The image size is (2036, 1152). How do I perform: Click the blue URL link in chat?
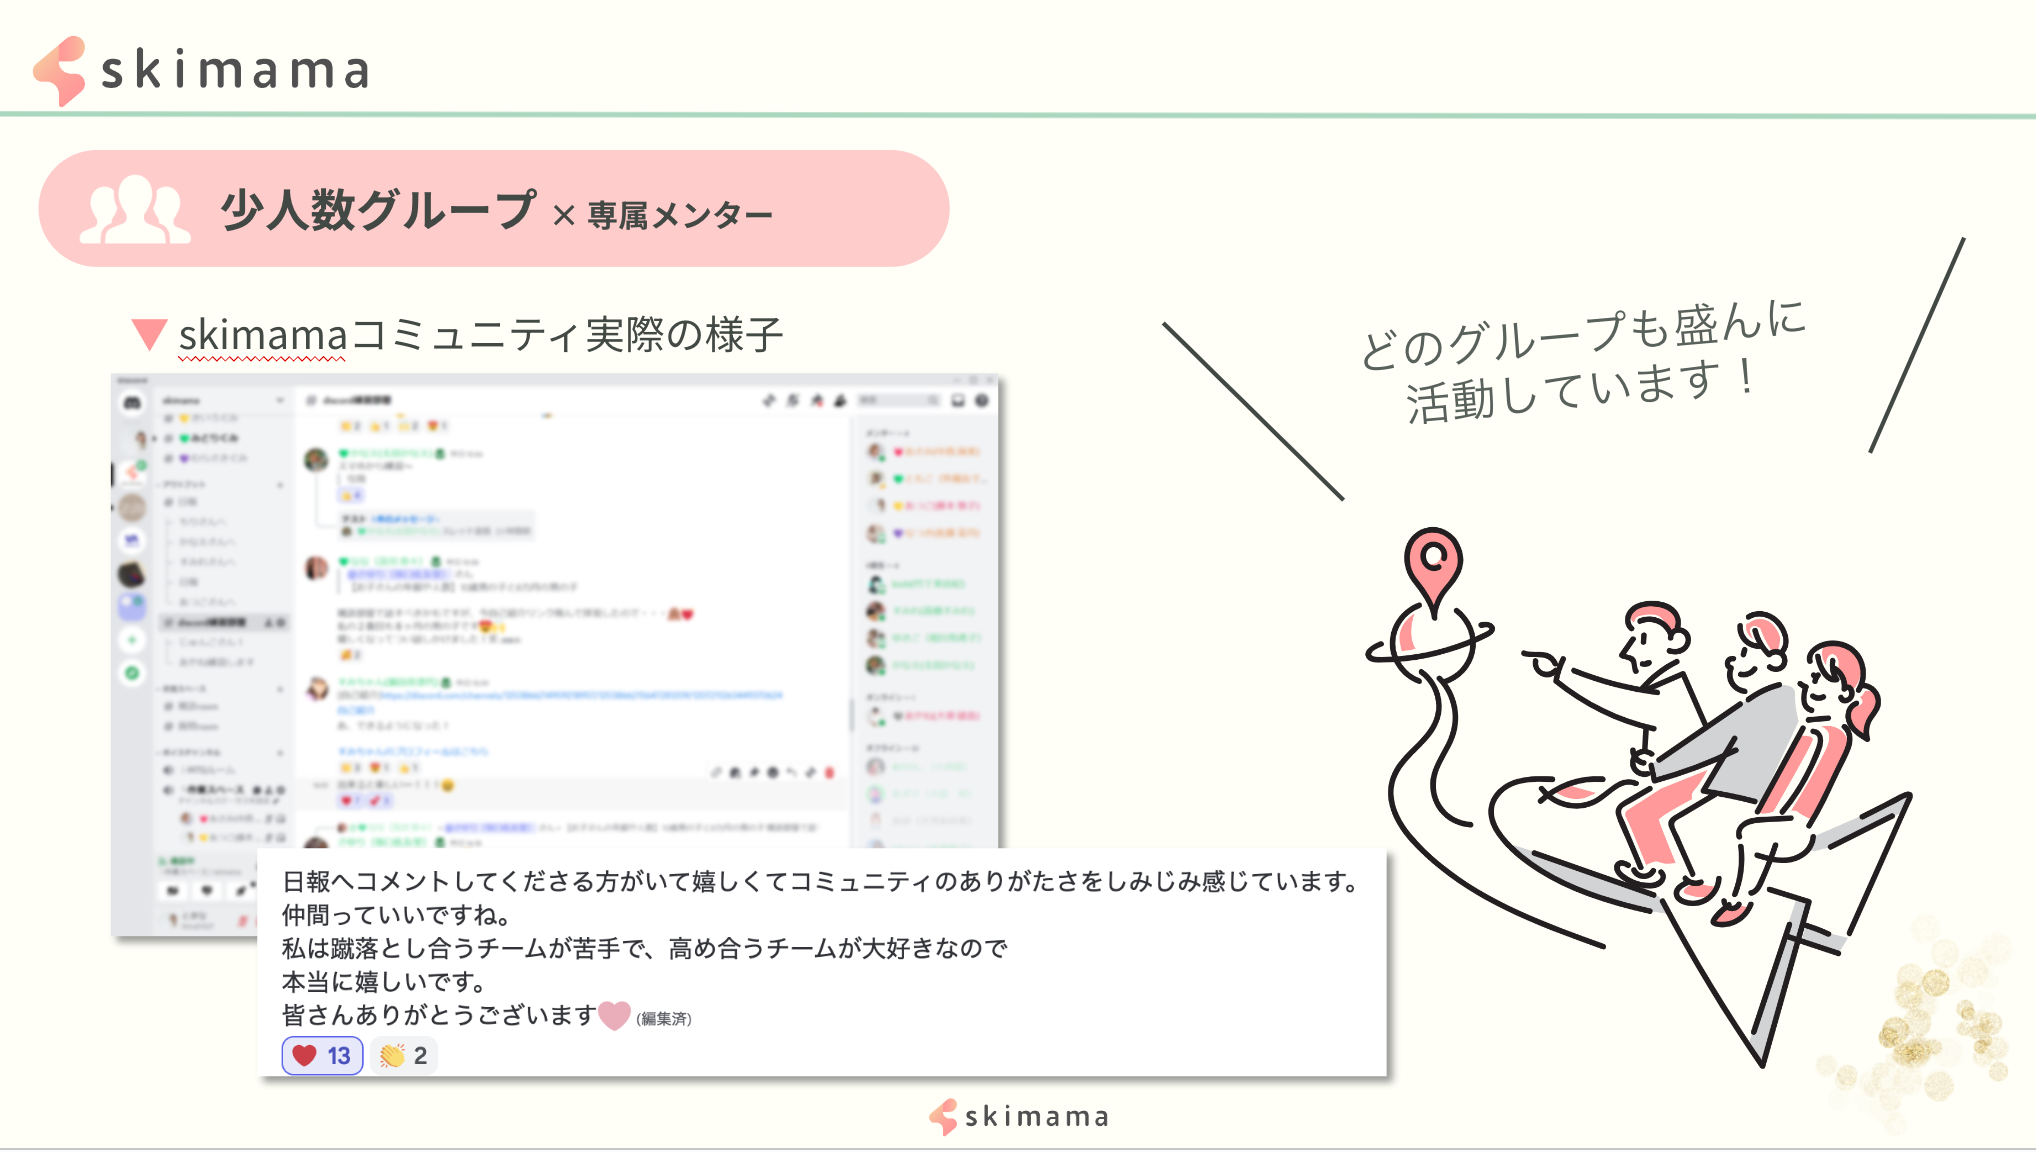click(x=580, y=695)
